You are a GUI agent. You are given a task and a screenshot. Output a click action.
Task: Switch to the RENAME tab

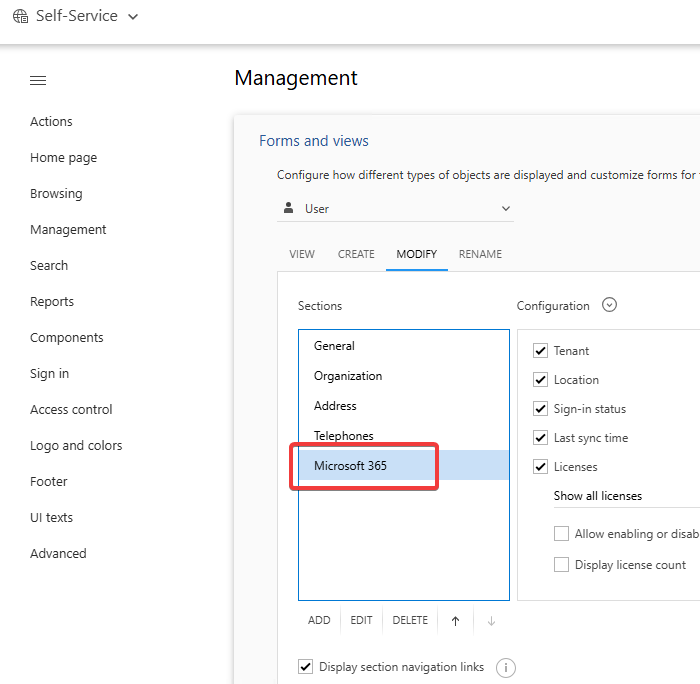[480, 254]
